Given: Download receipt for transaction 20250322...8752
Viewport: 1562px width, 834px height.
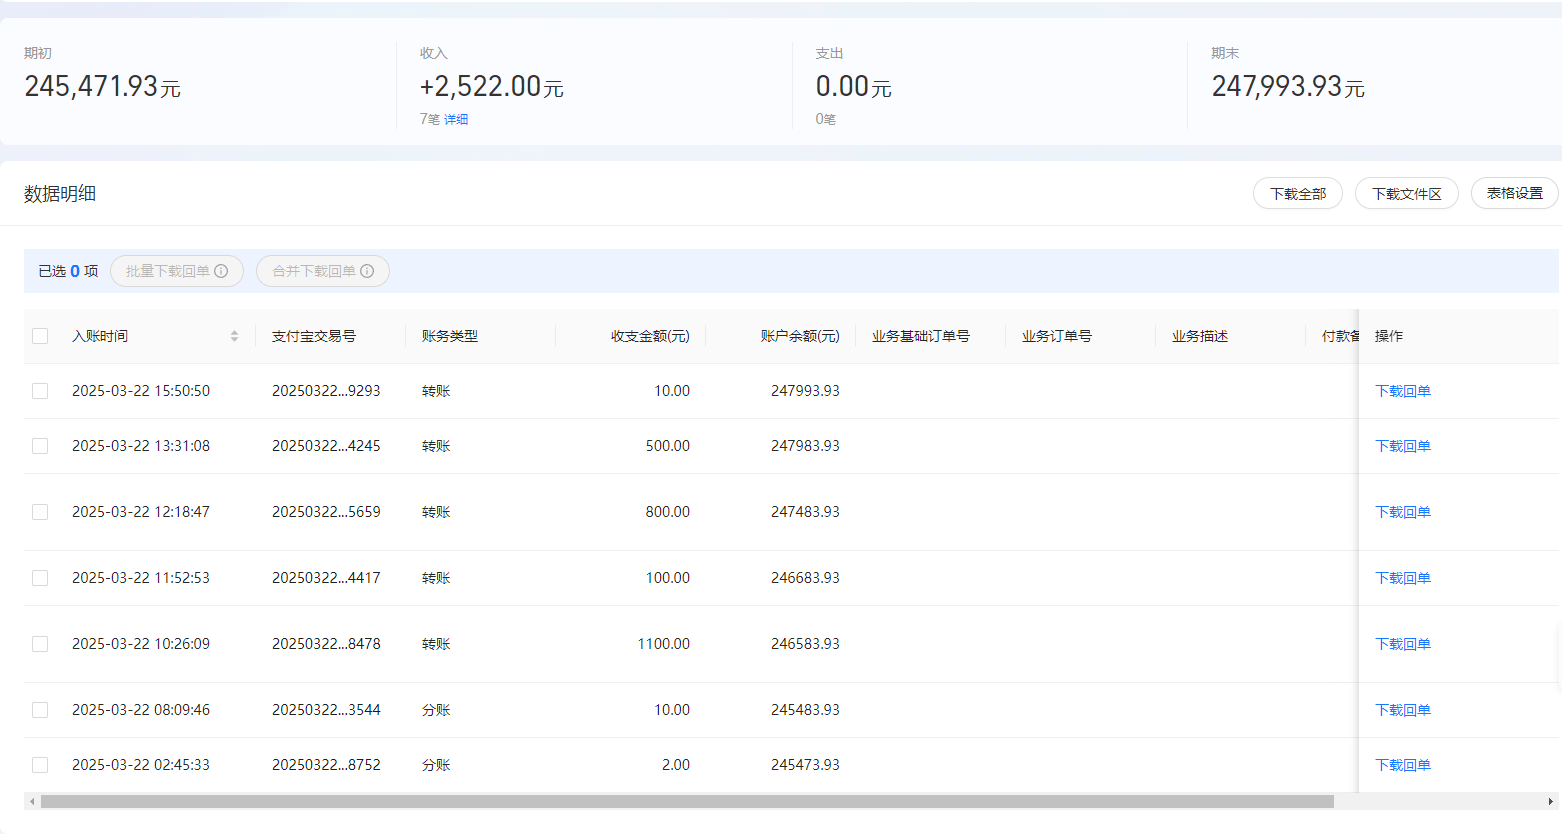Looking at the screenshot, I should [x=1403, y=765].
